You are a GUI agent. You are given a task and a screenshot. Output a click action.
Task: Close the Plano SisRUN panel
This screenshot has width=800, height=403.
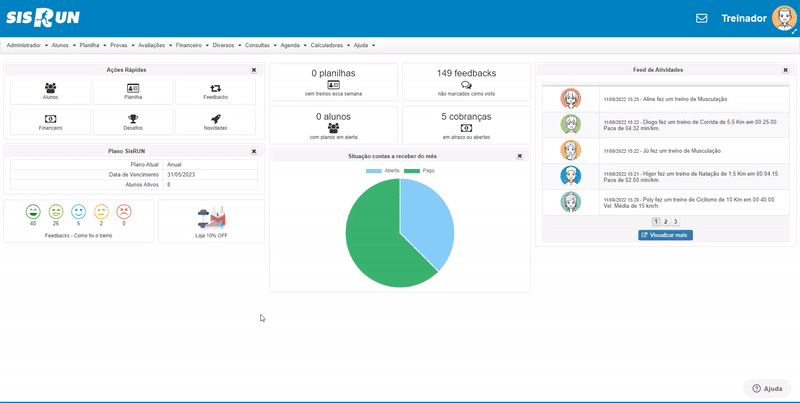(254, 152)
